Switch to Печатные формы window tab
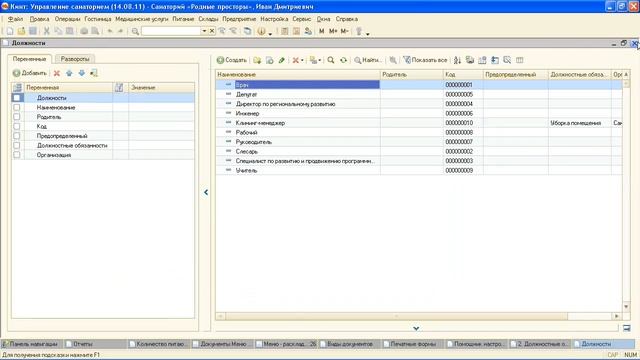 pyautogui.click(x=412, y=344)
